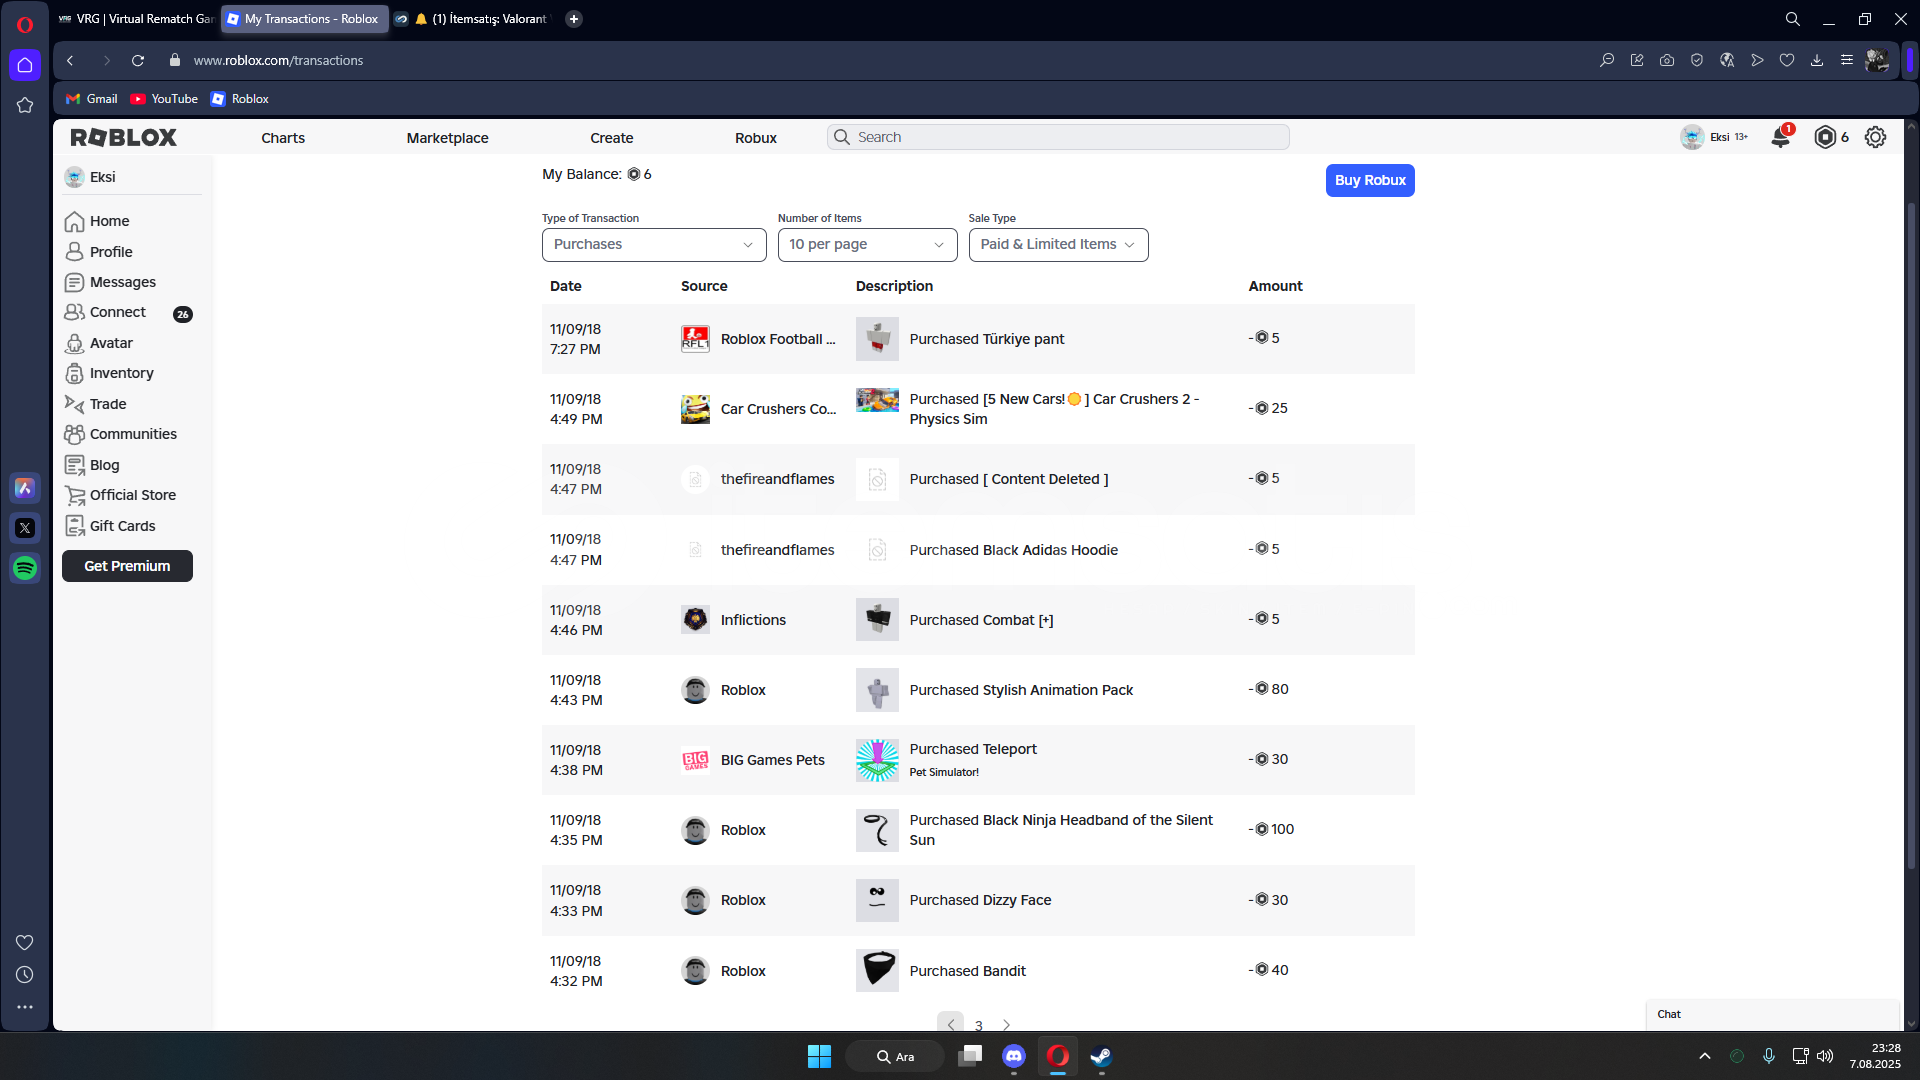Viewport: 1920px width, 1080px height.
Task: Expand Type of Transaction dropdown
Action: 654,245
